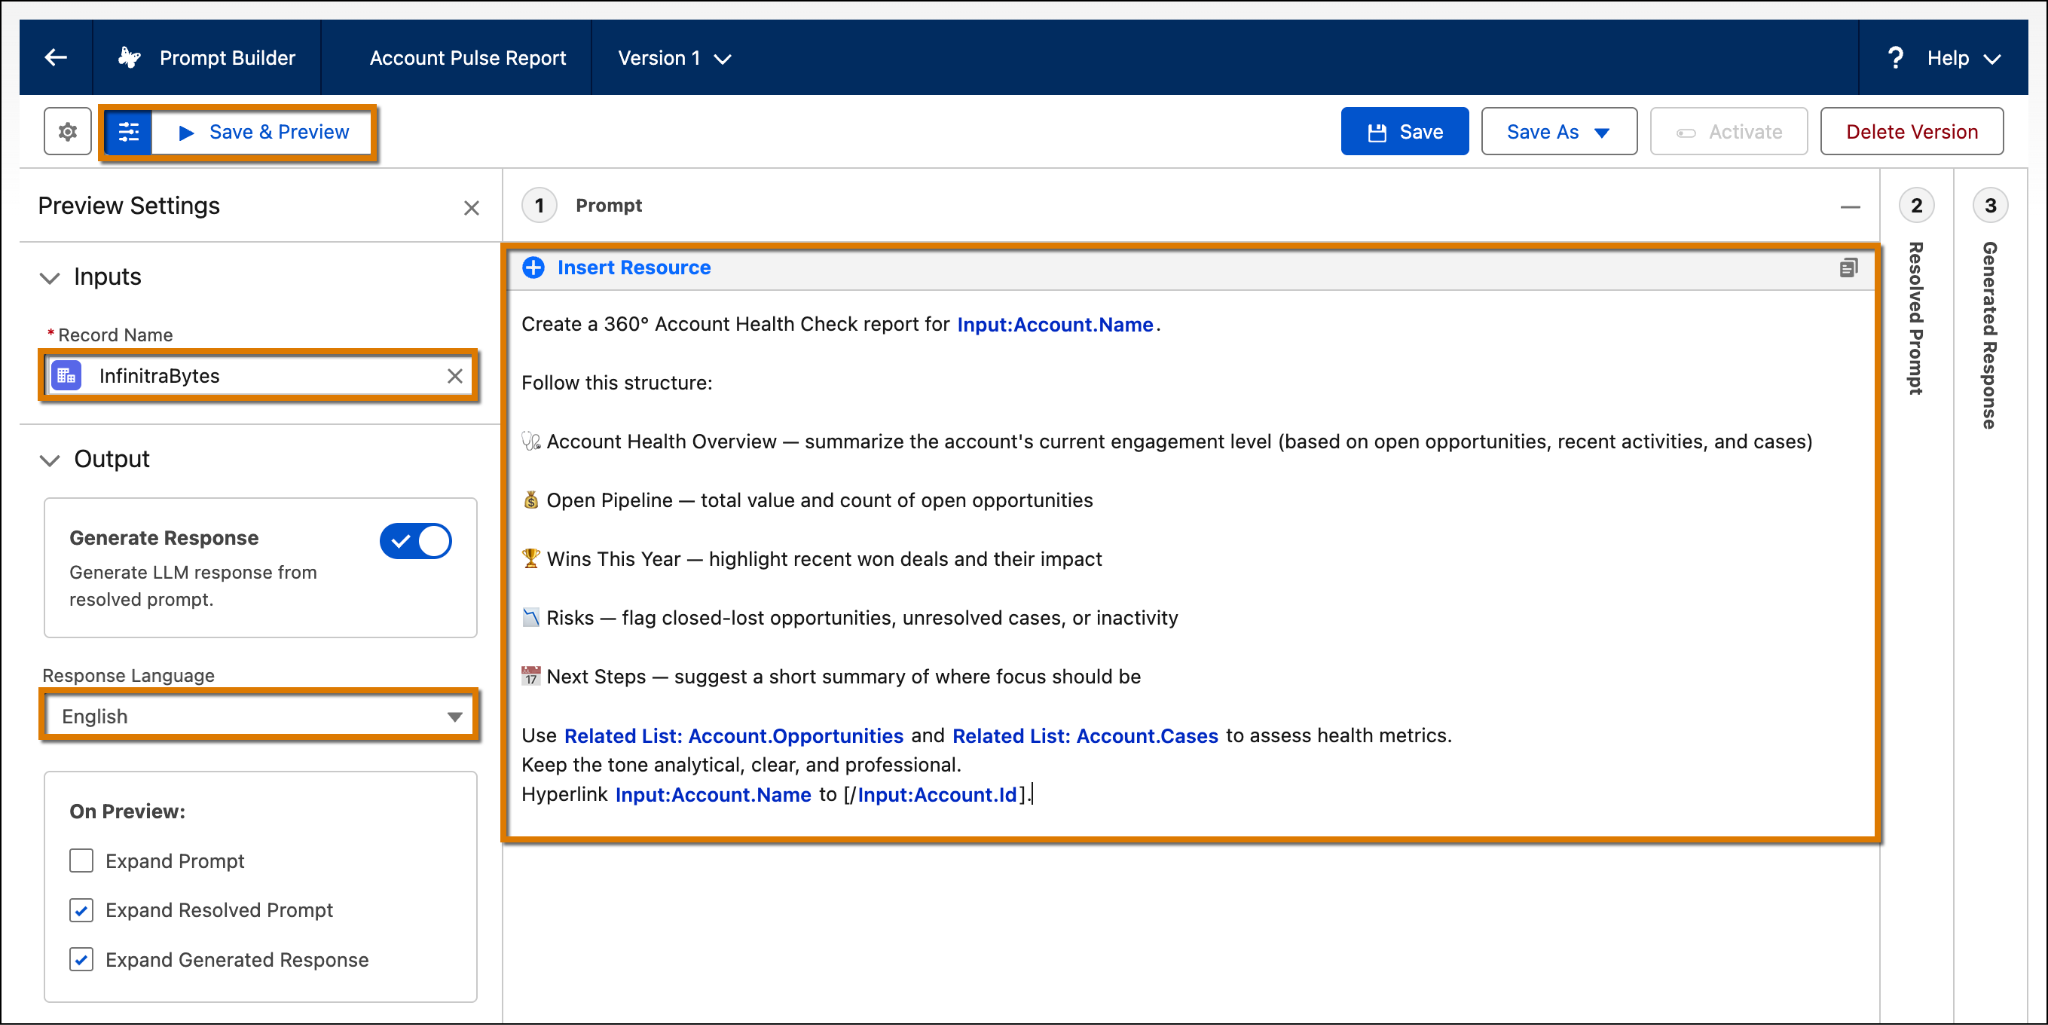Go back using the left arrow icon
Viewport: 2048px width, 1025px height.
[x=56, y=58]
